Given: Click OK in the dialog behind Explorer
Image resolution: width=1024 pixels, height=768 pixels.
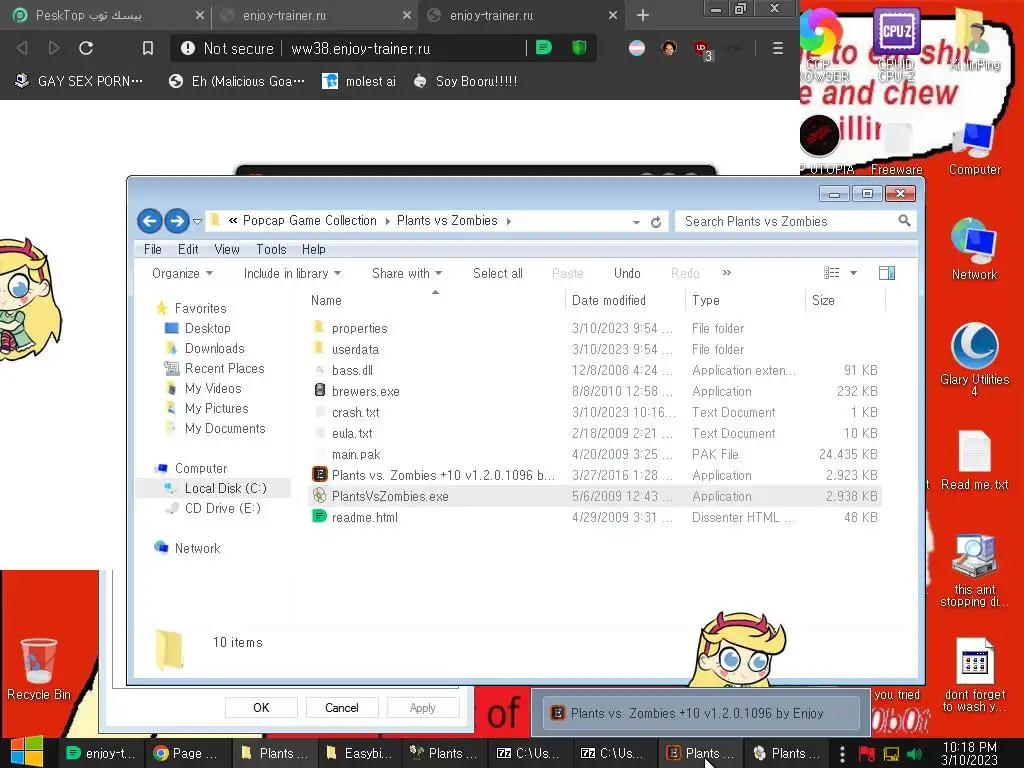Looking at the screenshot, I should pos(261,708).
